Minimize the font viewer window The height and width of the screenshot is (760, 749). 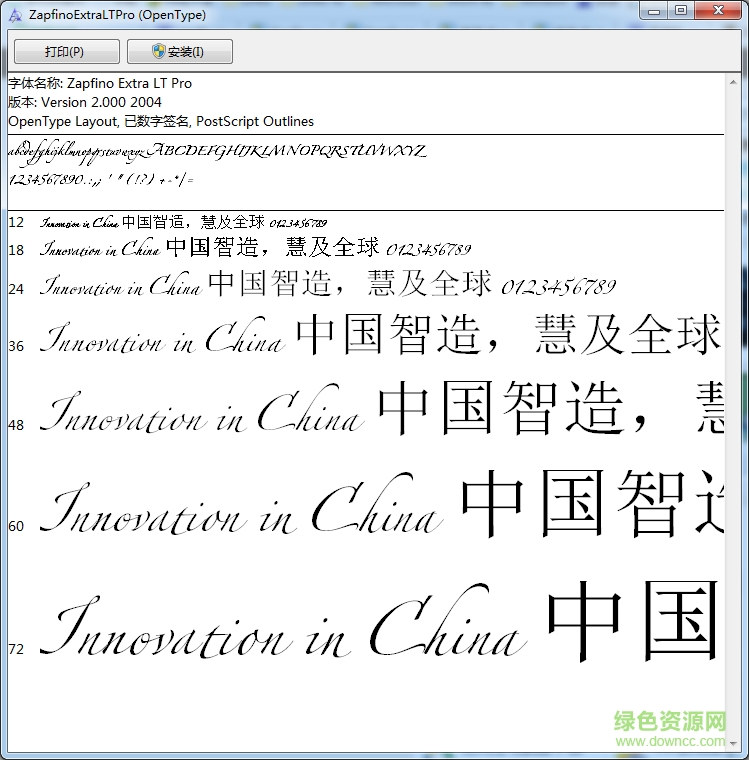coord(654,11)
